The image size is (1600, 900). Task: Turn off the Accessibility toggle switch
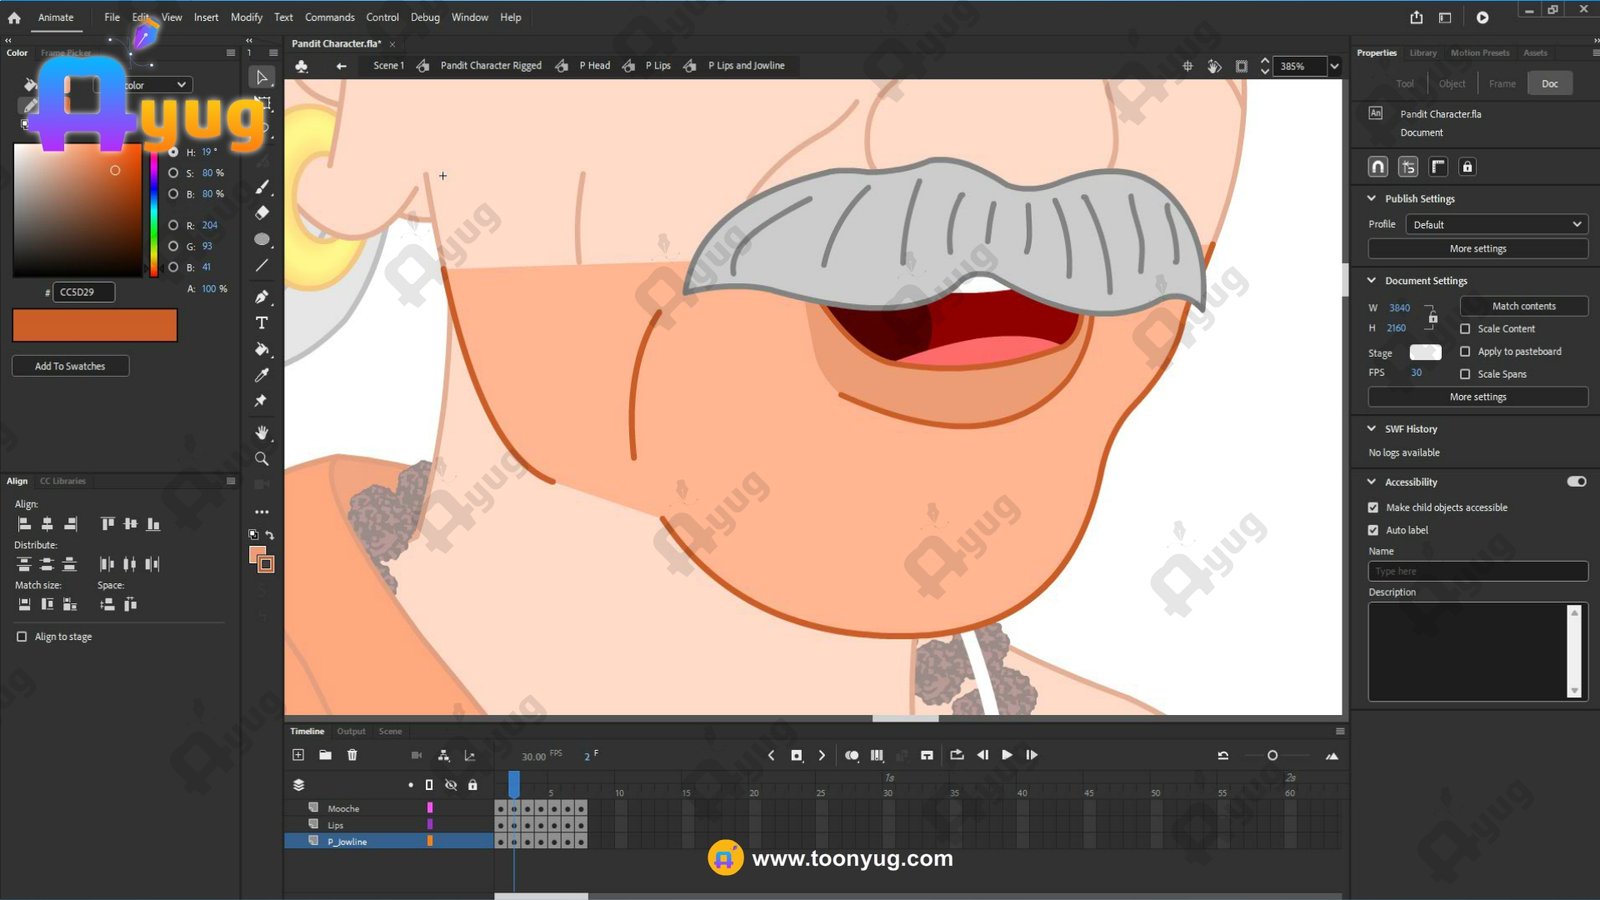[1576, 482]
